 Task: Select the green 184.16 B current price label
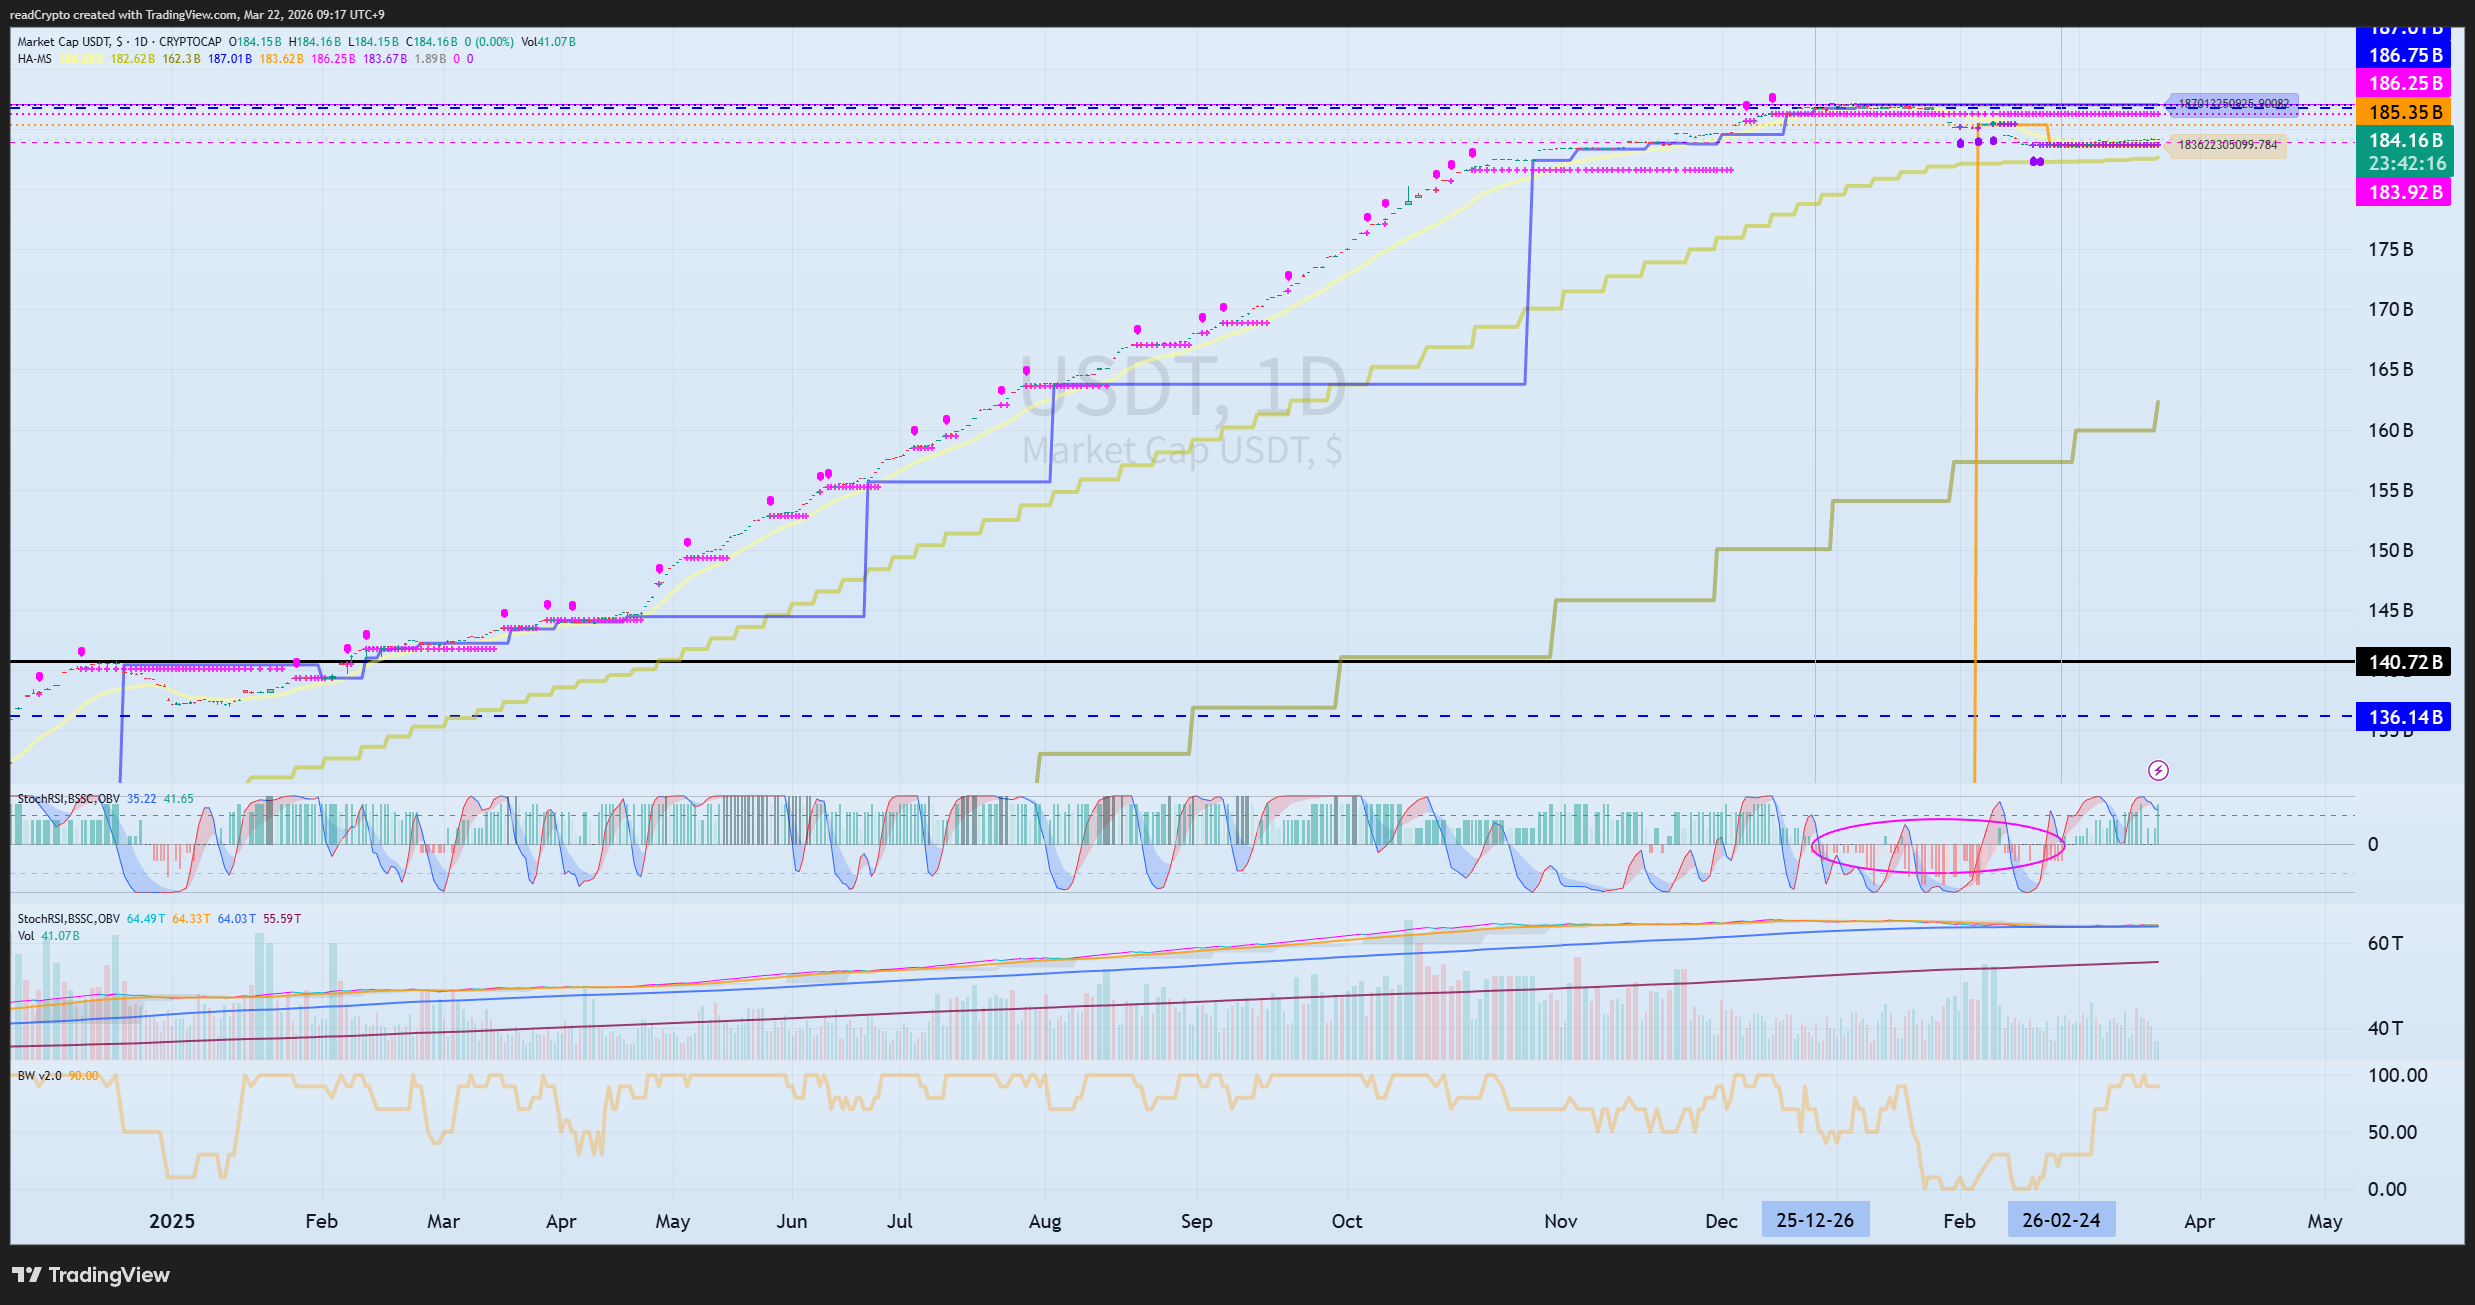[x=2405, y=151]
